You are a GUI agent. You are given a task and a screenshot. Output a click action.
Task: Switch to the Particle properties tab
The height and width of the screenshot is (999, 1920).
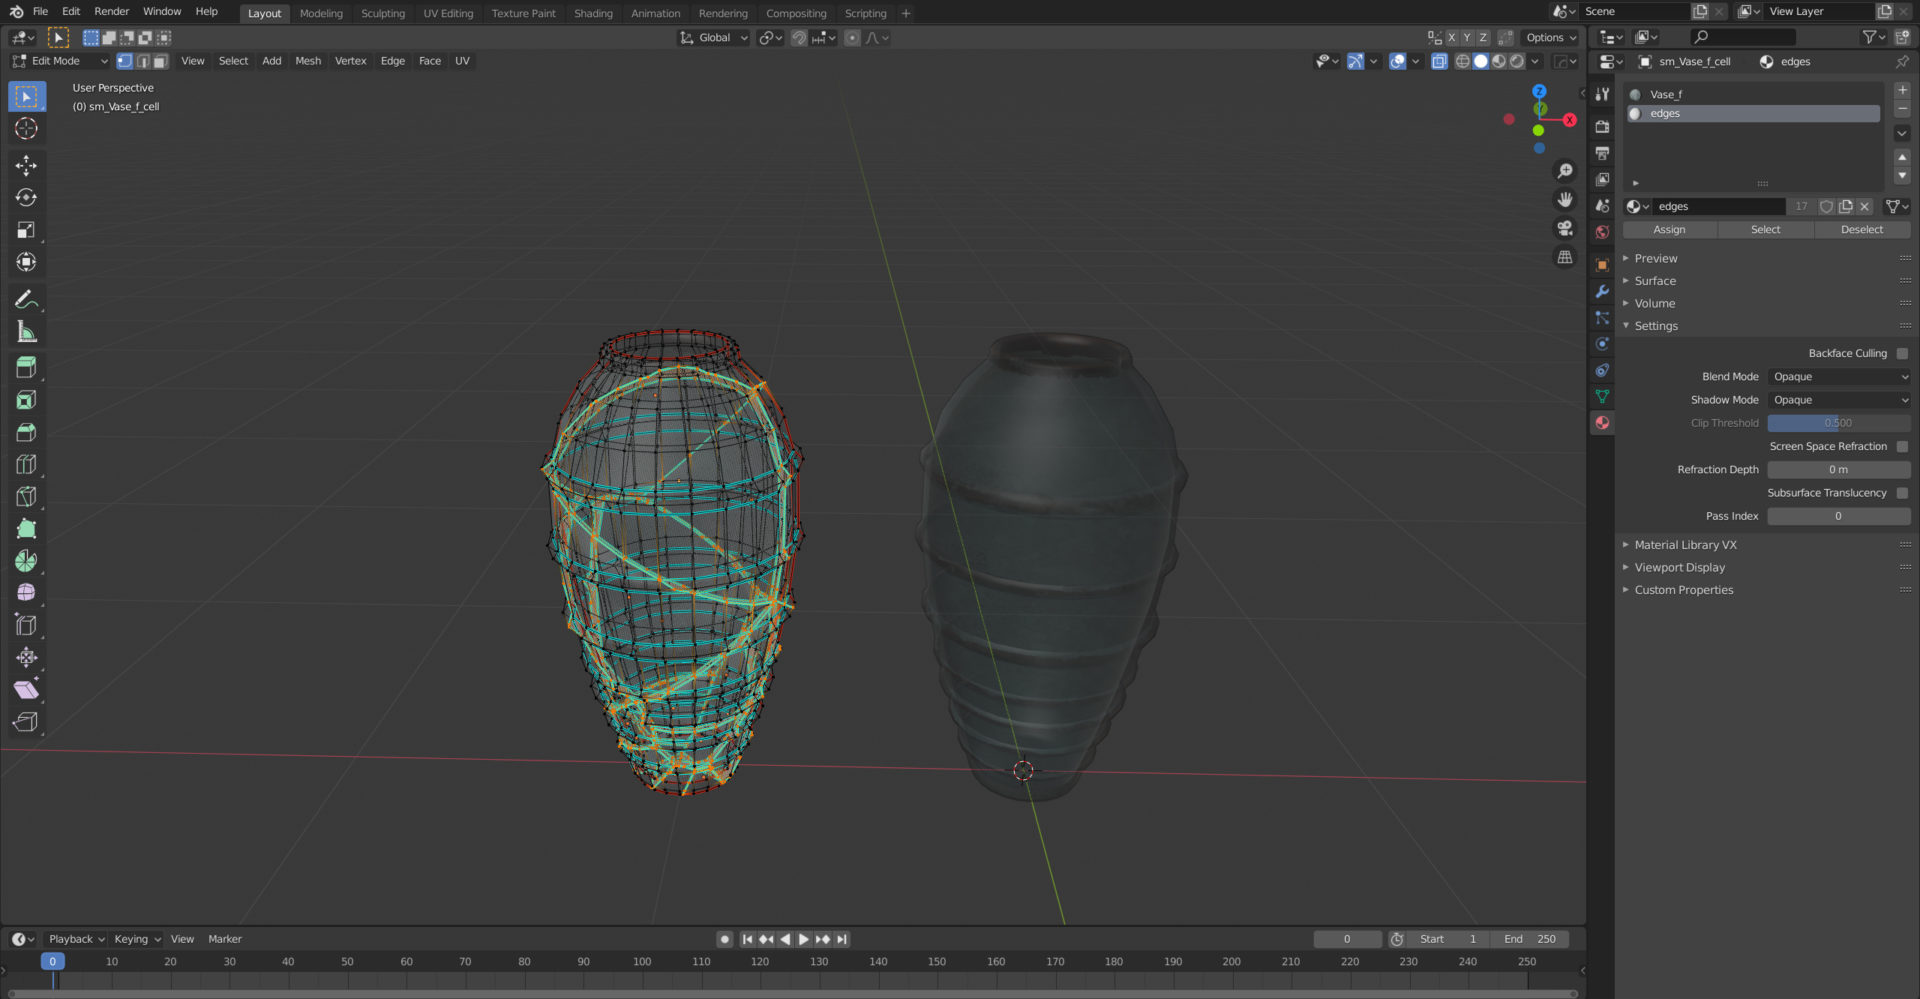[1602, 318]
